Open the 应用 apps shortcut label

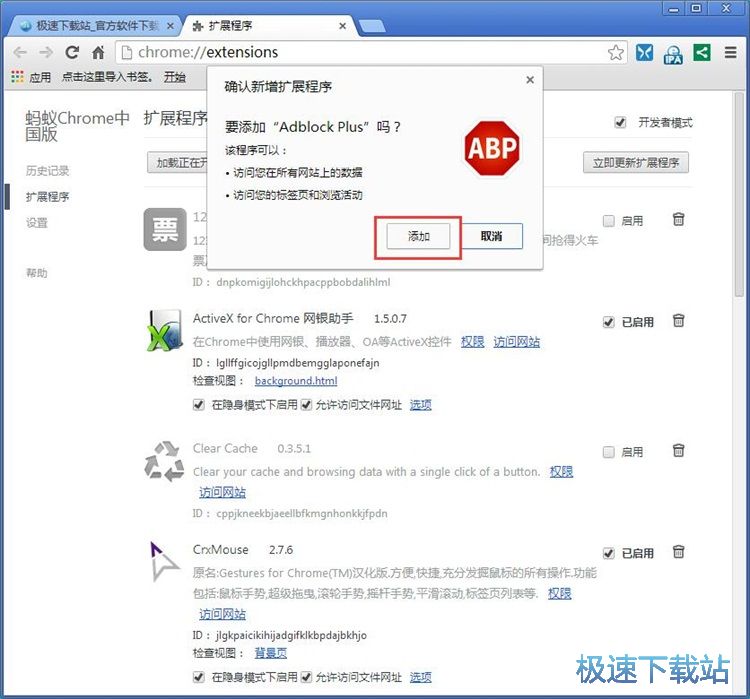[40, 77]
